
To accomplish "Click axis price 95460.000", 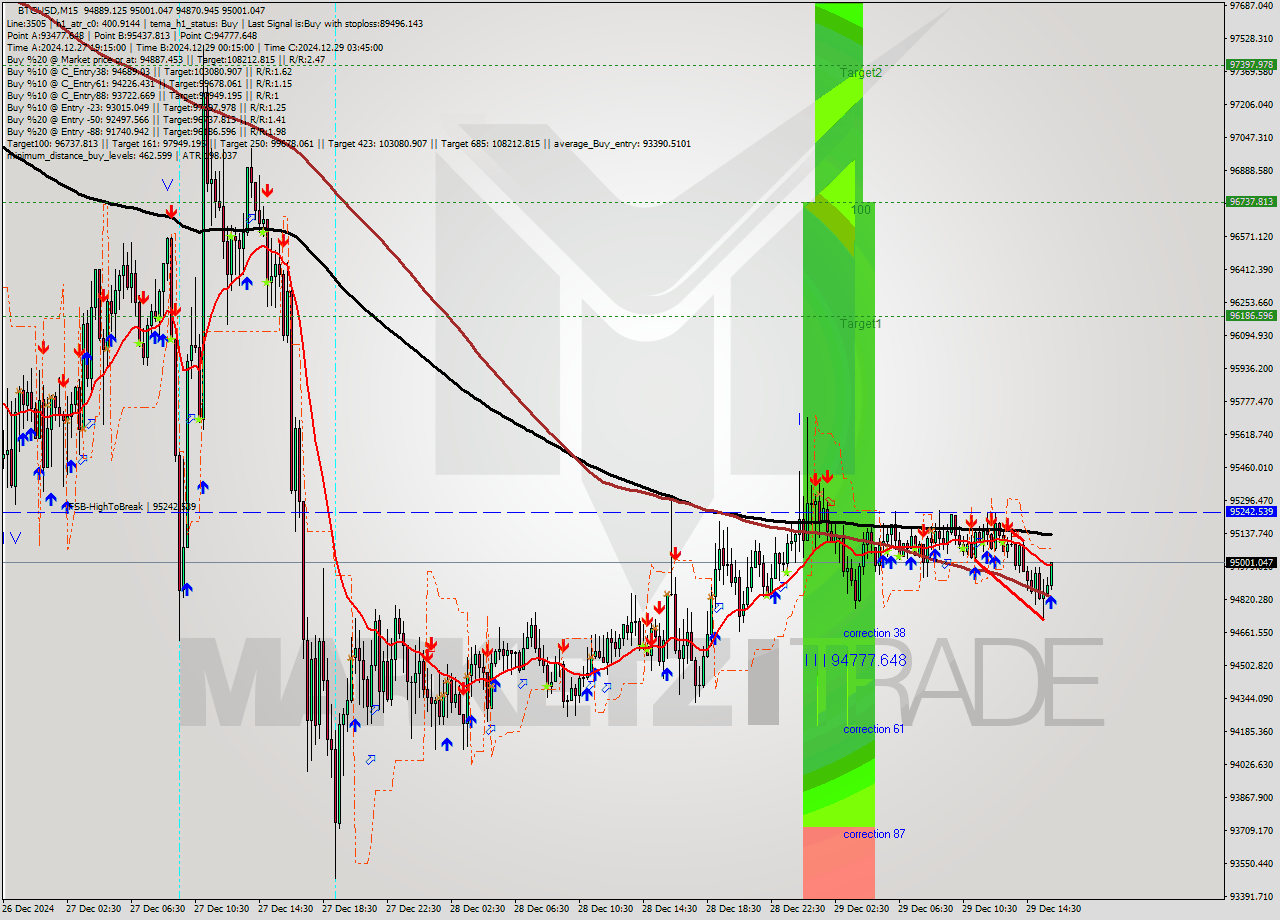I will (1251, 467).
